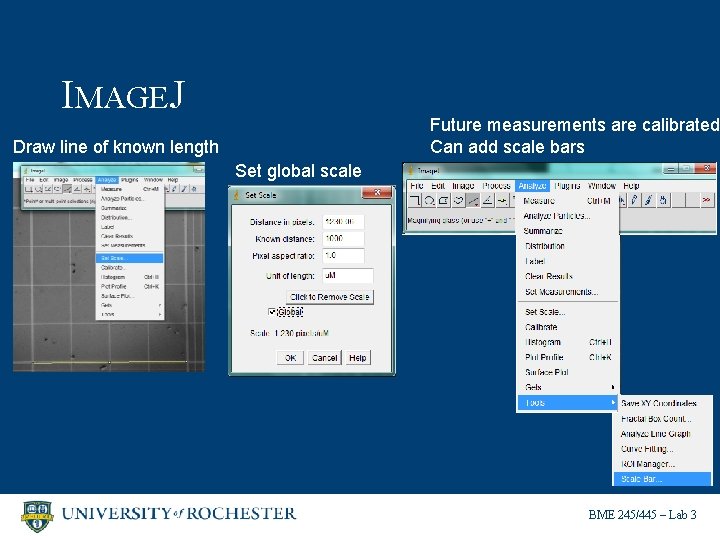Select Rectangle tool in large ImageJ toolbar
This screenshot has width=720, height=540.
point(415,200)
